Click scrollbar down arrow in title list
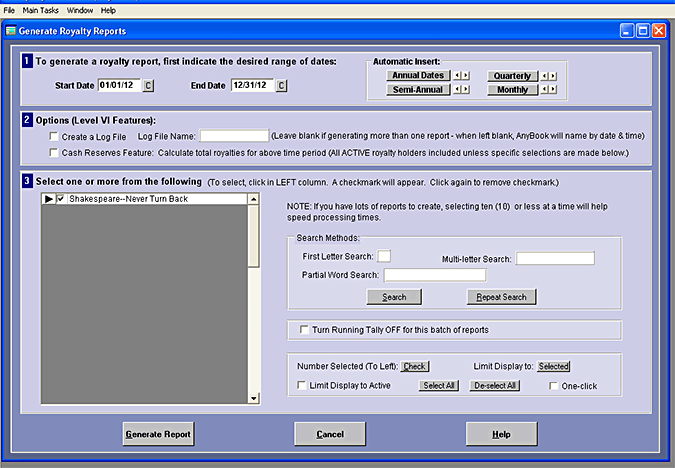675x468 pixels. click(254, 399)
